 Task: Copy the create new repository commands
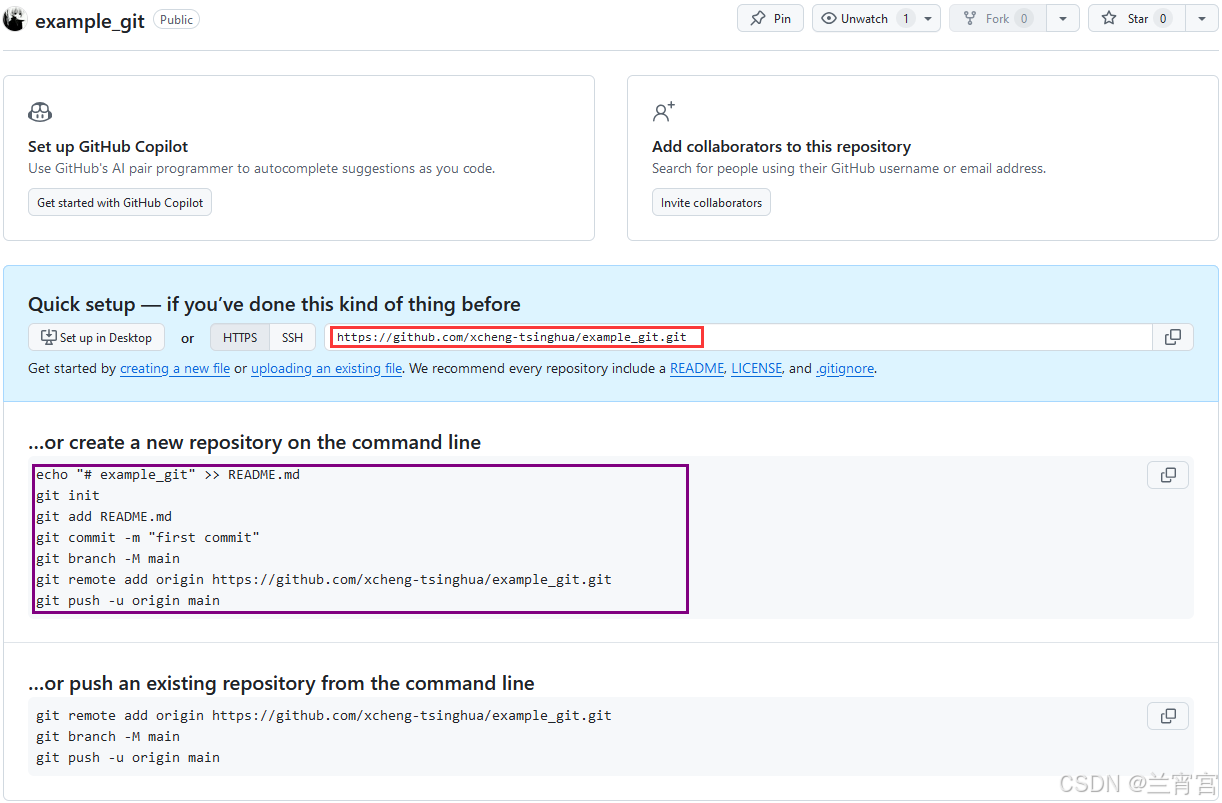click(x=1168, y=475)
